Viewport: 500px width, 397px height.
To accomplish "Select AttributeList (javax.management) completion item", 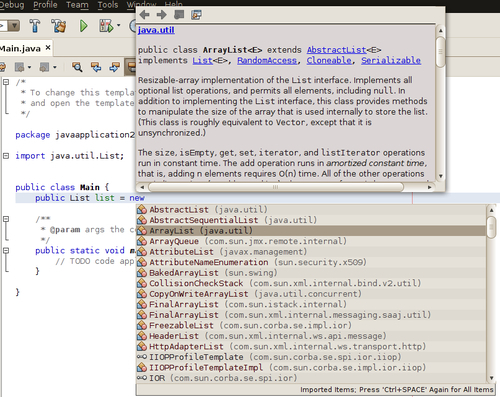I will 311,252.
